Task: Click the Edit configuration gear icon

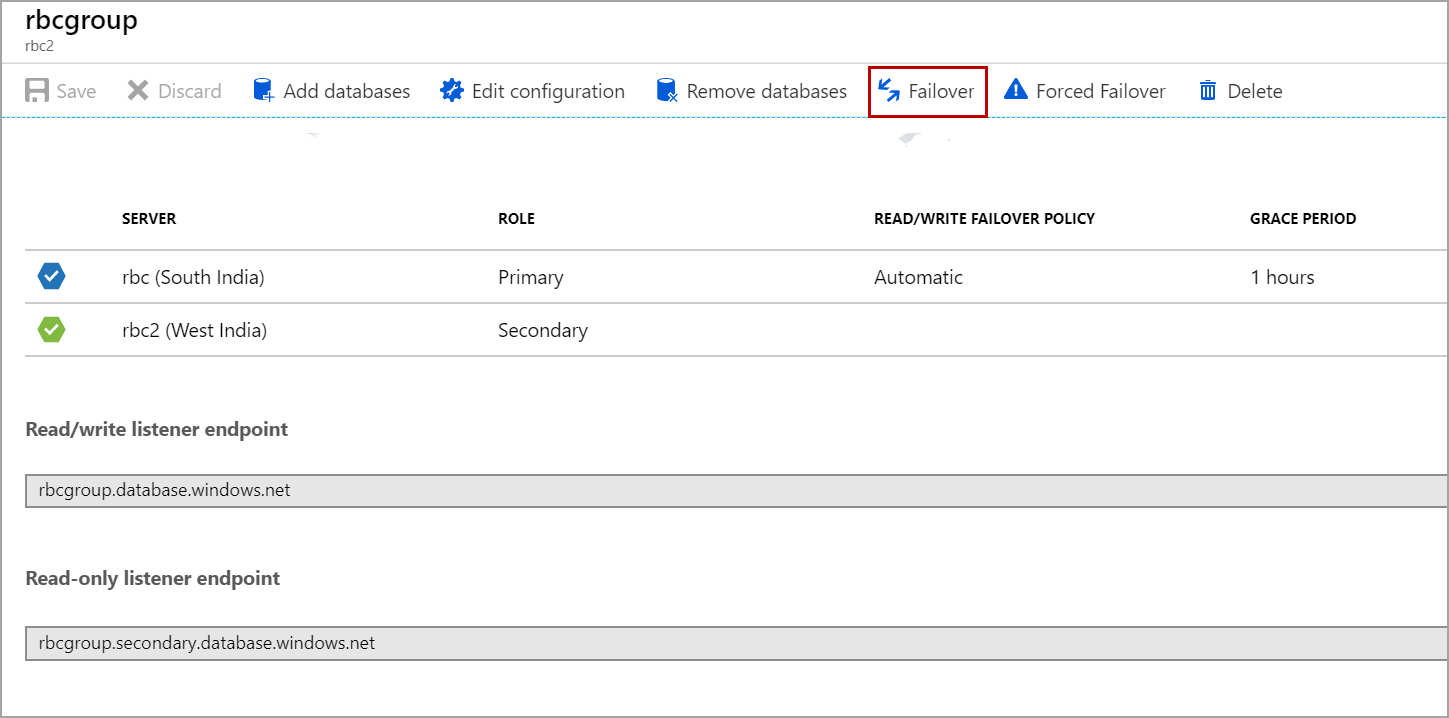Action: click(x=452, y=91)
